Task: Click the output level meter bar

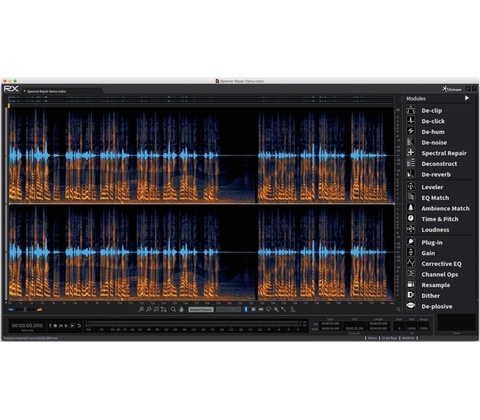Action: click(193, 324)
